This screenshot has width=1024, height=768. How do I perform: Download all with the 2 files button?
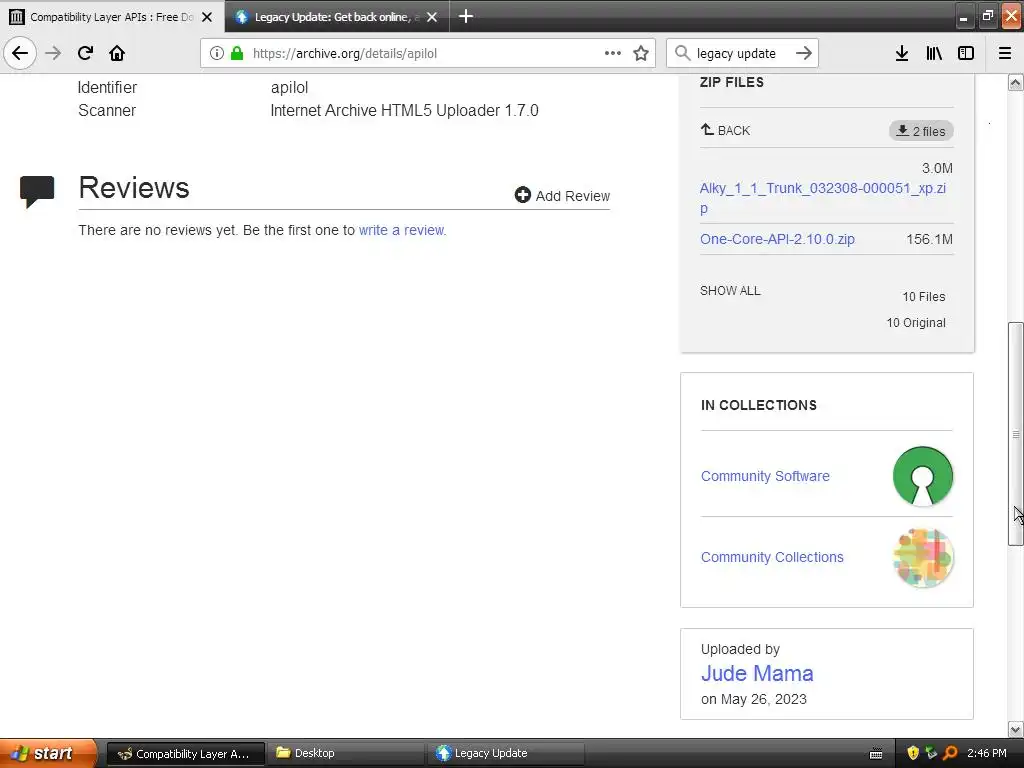[x=921, y=131]
